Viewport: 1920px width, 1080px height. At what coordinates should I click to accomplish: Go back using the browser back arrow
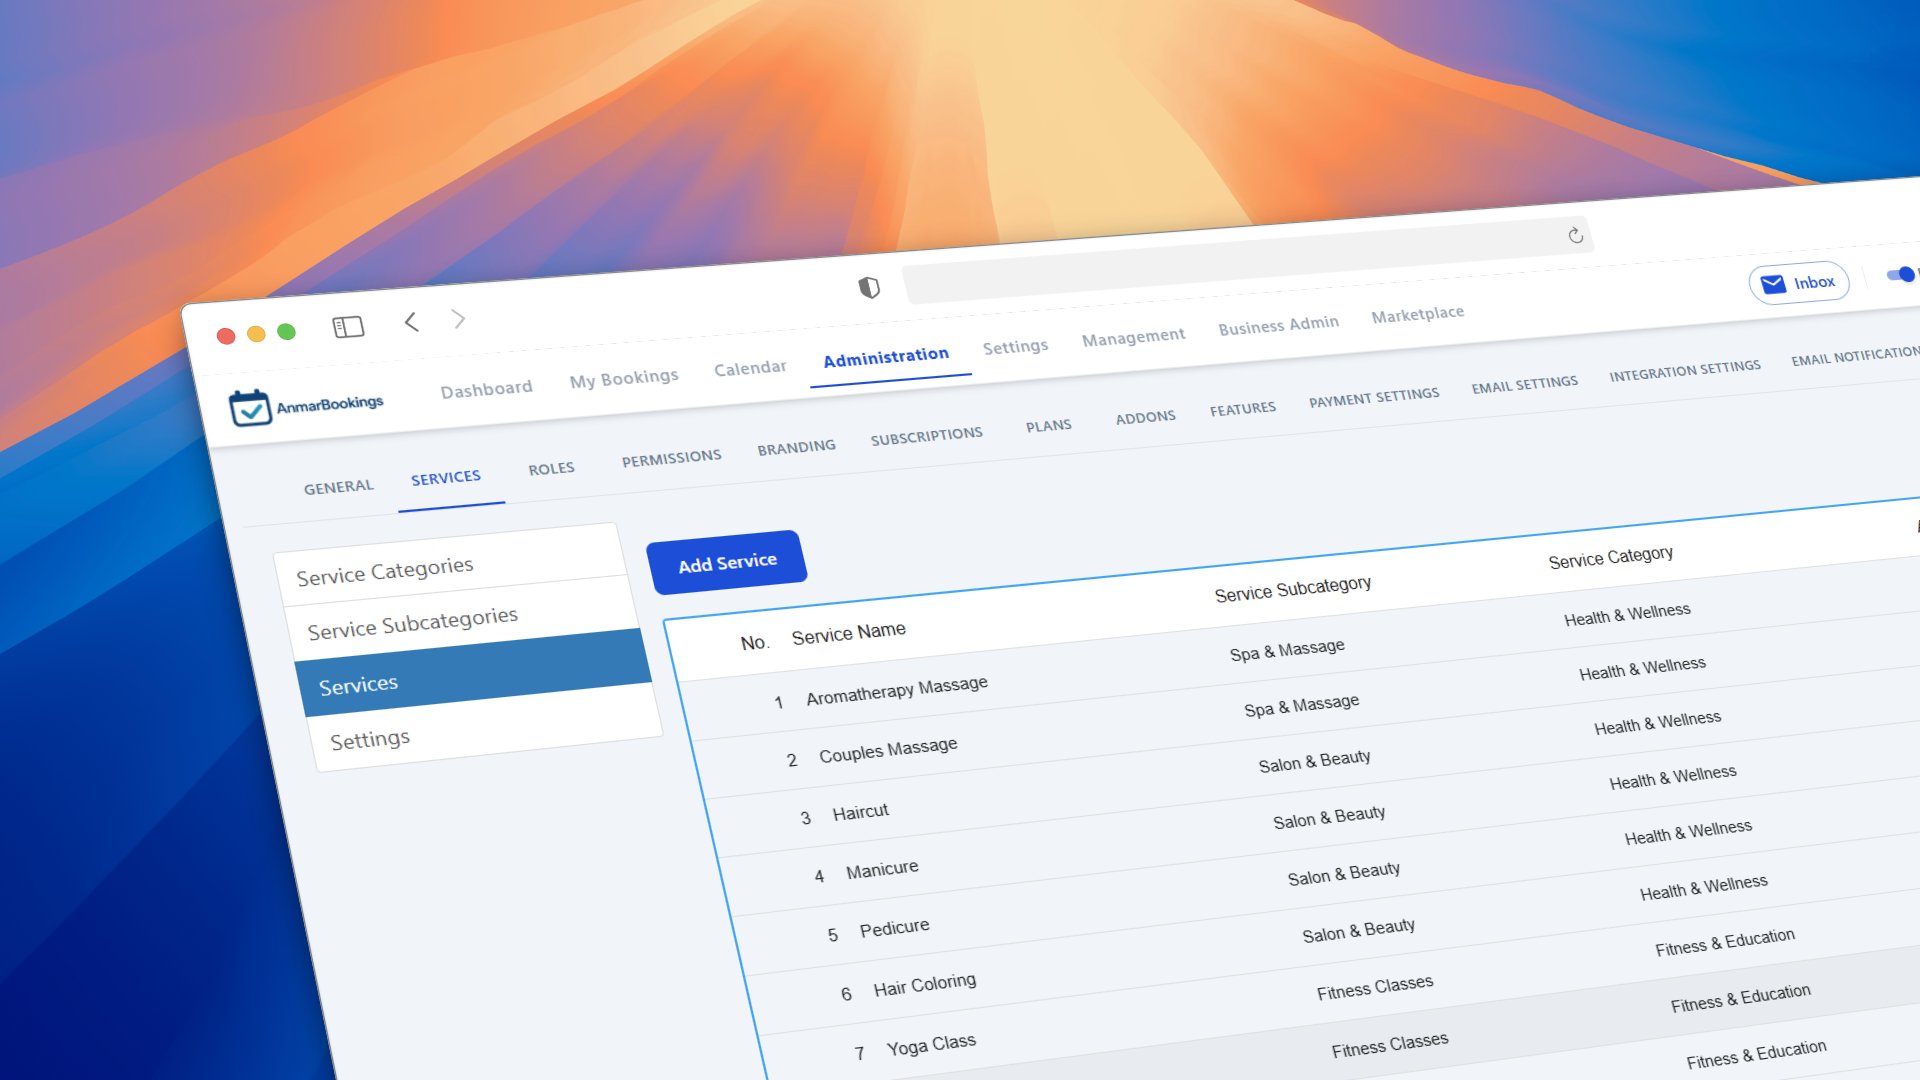coord(411,322)
